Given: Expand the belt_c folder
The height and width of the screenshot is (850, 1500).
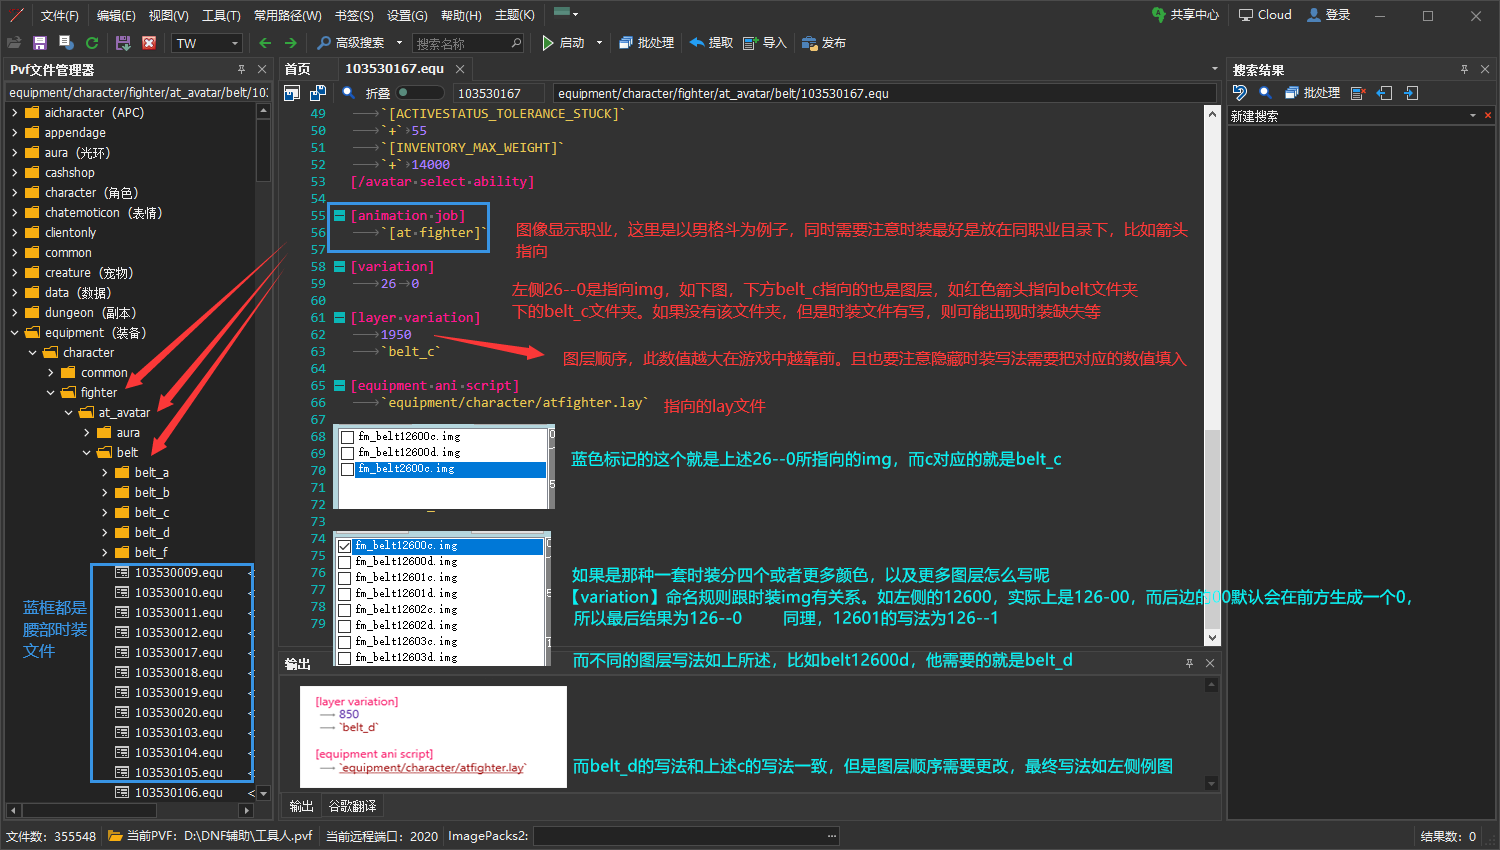Looking at the screenshot, I should pyautogui.click(x=106, y=513).
